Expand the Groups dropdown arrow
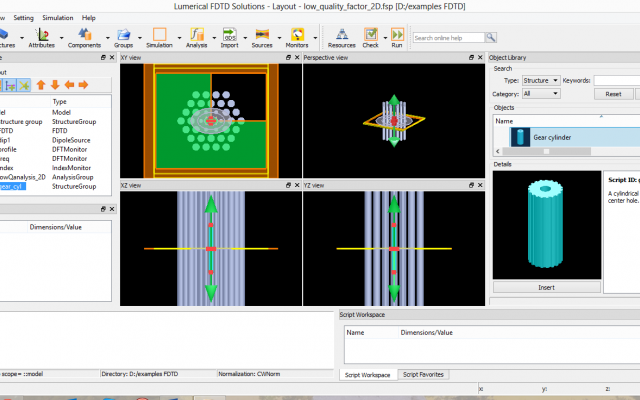This screenshot has height=400, width=640. tap(140, 38)
